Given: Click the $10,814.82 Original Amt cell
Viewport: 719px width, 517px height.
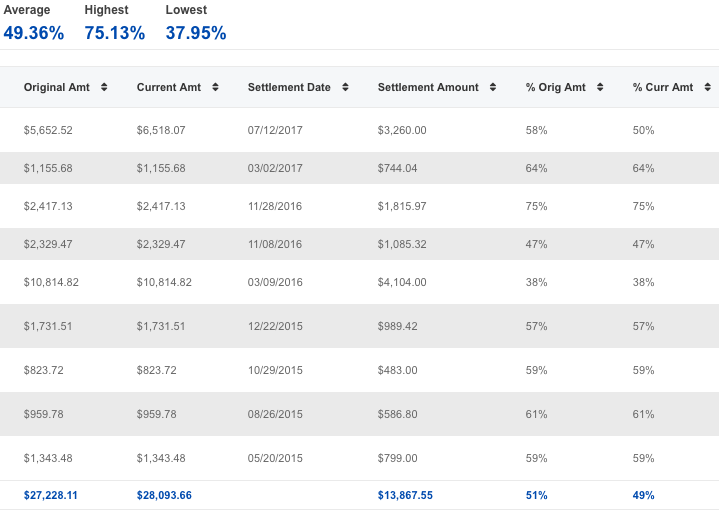Looking at the screenshot, I should [x=51, y=283].
